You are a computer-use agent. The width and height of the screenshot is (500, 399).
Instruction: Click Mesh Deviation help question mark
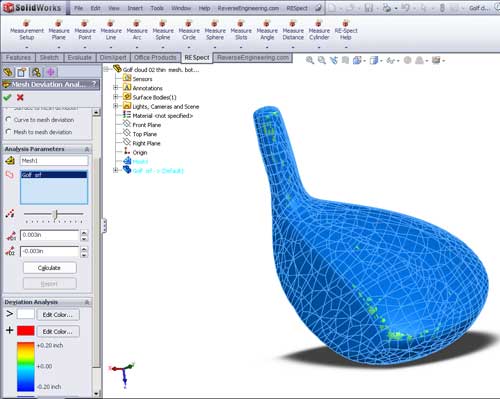point(94,84)
